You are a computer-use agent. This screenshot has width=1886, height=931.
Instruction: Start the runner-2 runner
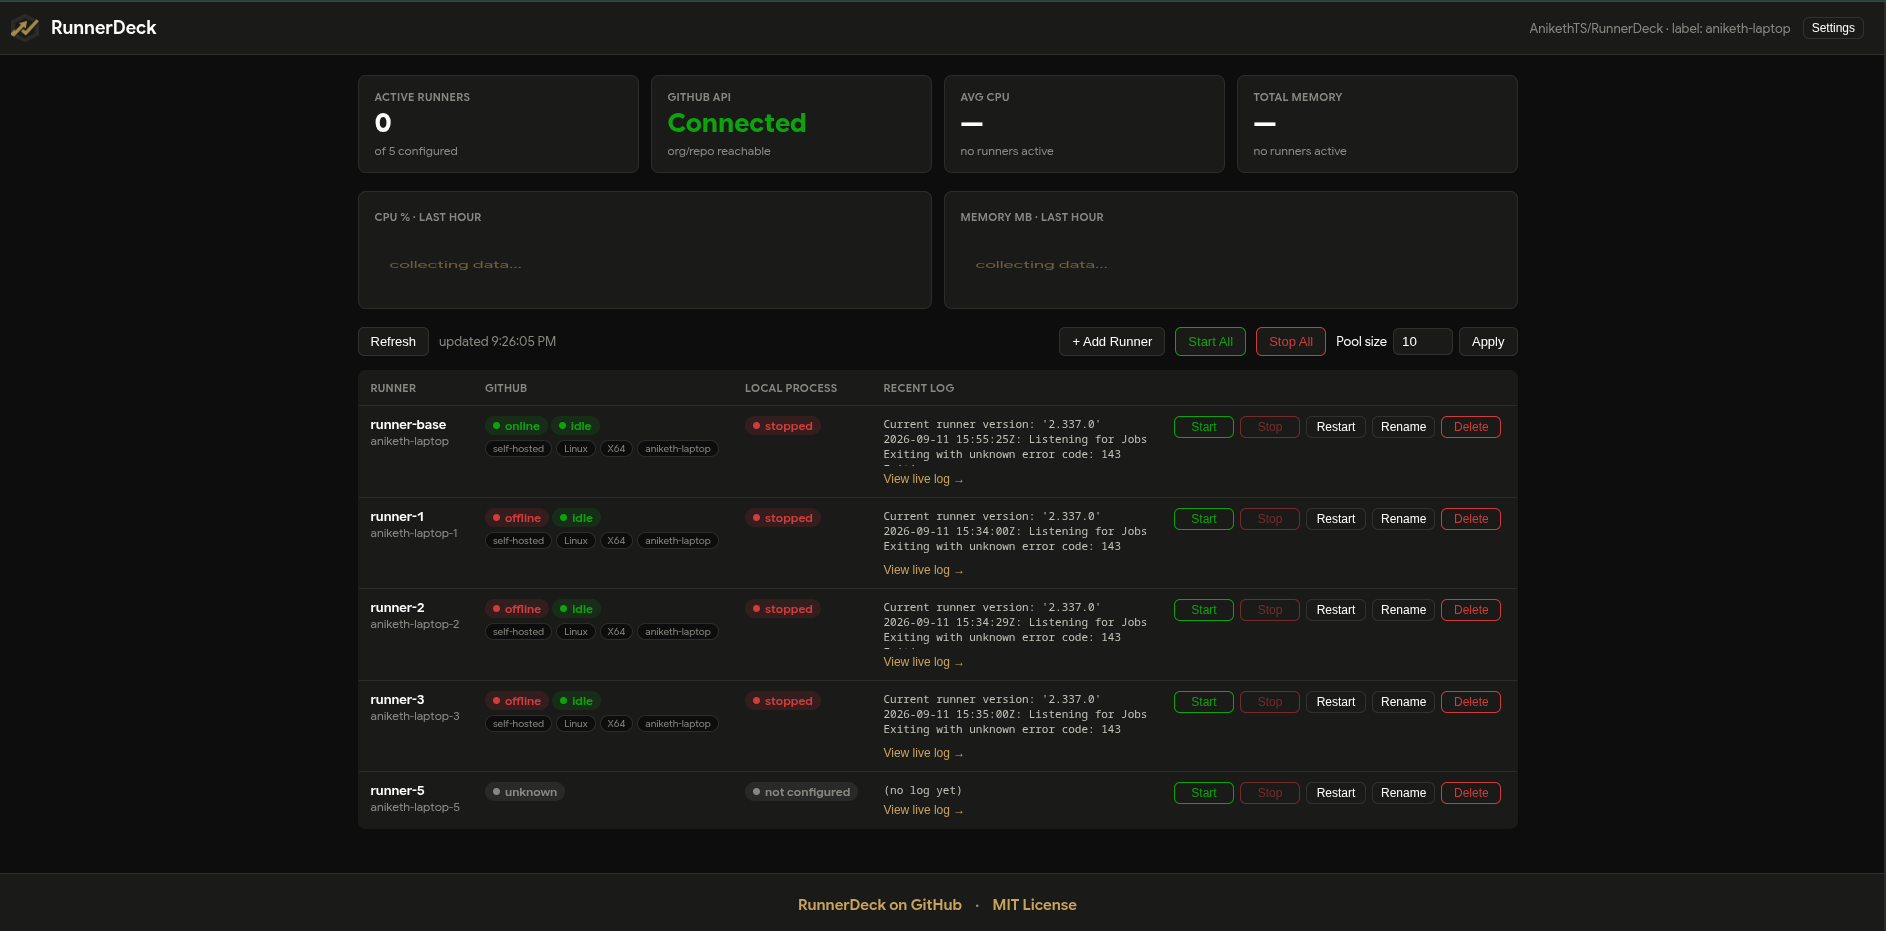pos(1204,610)
